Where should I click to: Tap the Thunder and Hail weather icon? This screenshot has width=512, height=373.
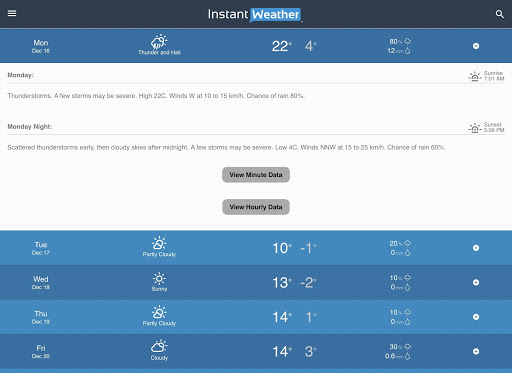pos(159,42)
